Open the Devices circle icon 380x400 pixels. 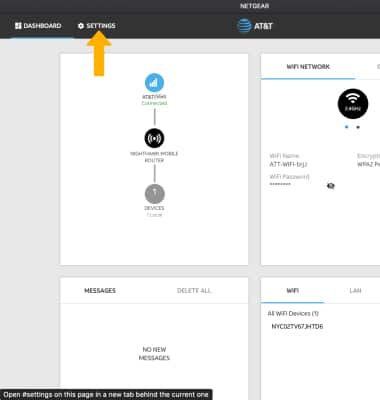coord(155,194)
